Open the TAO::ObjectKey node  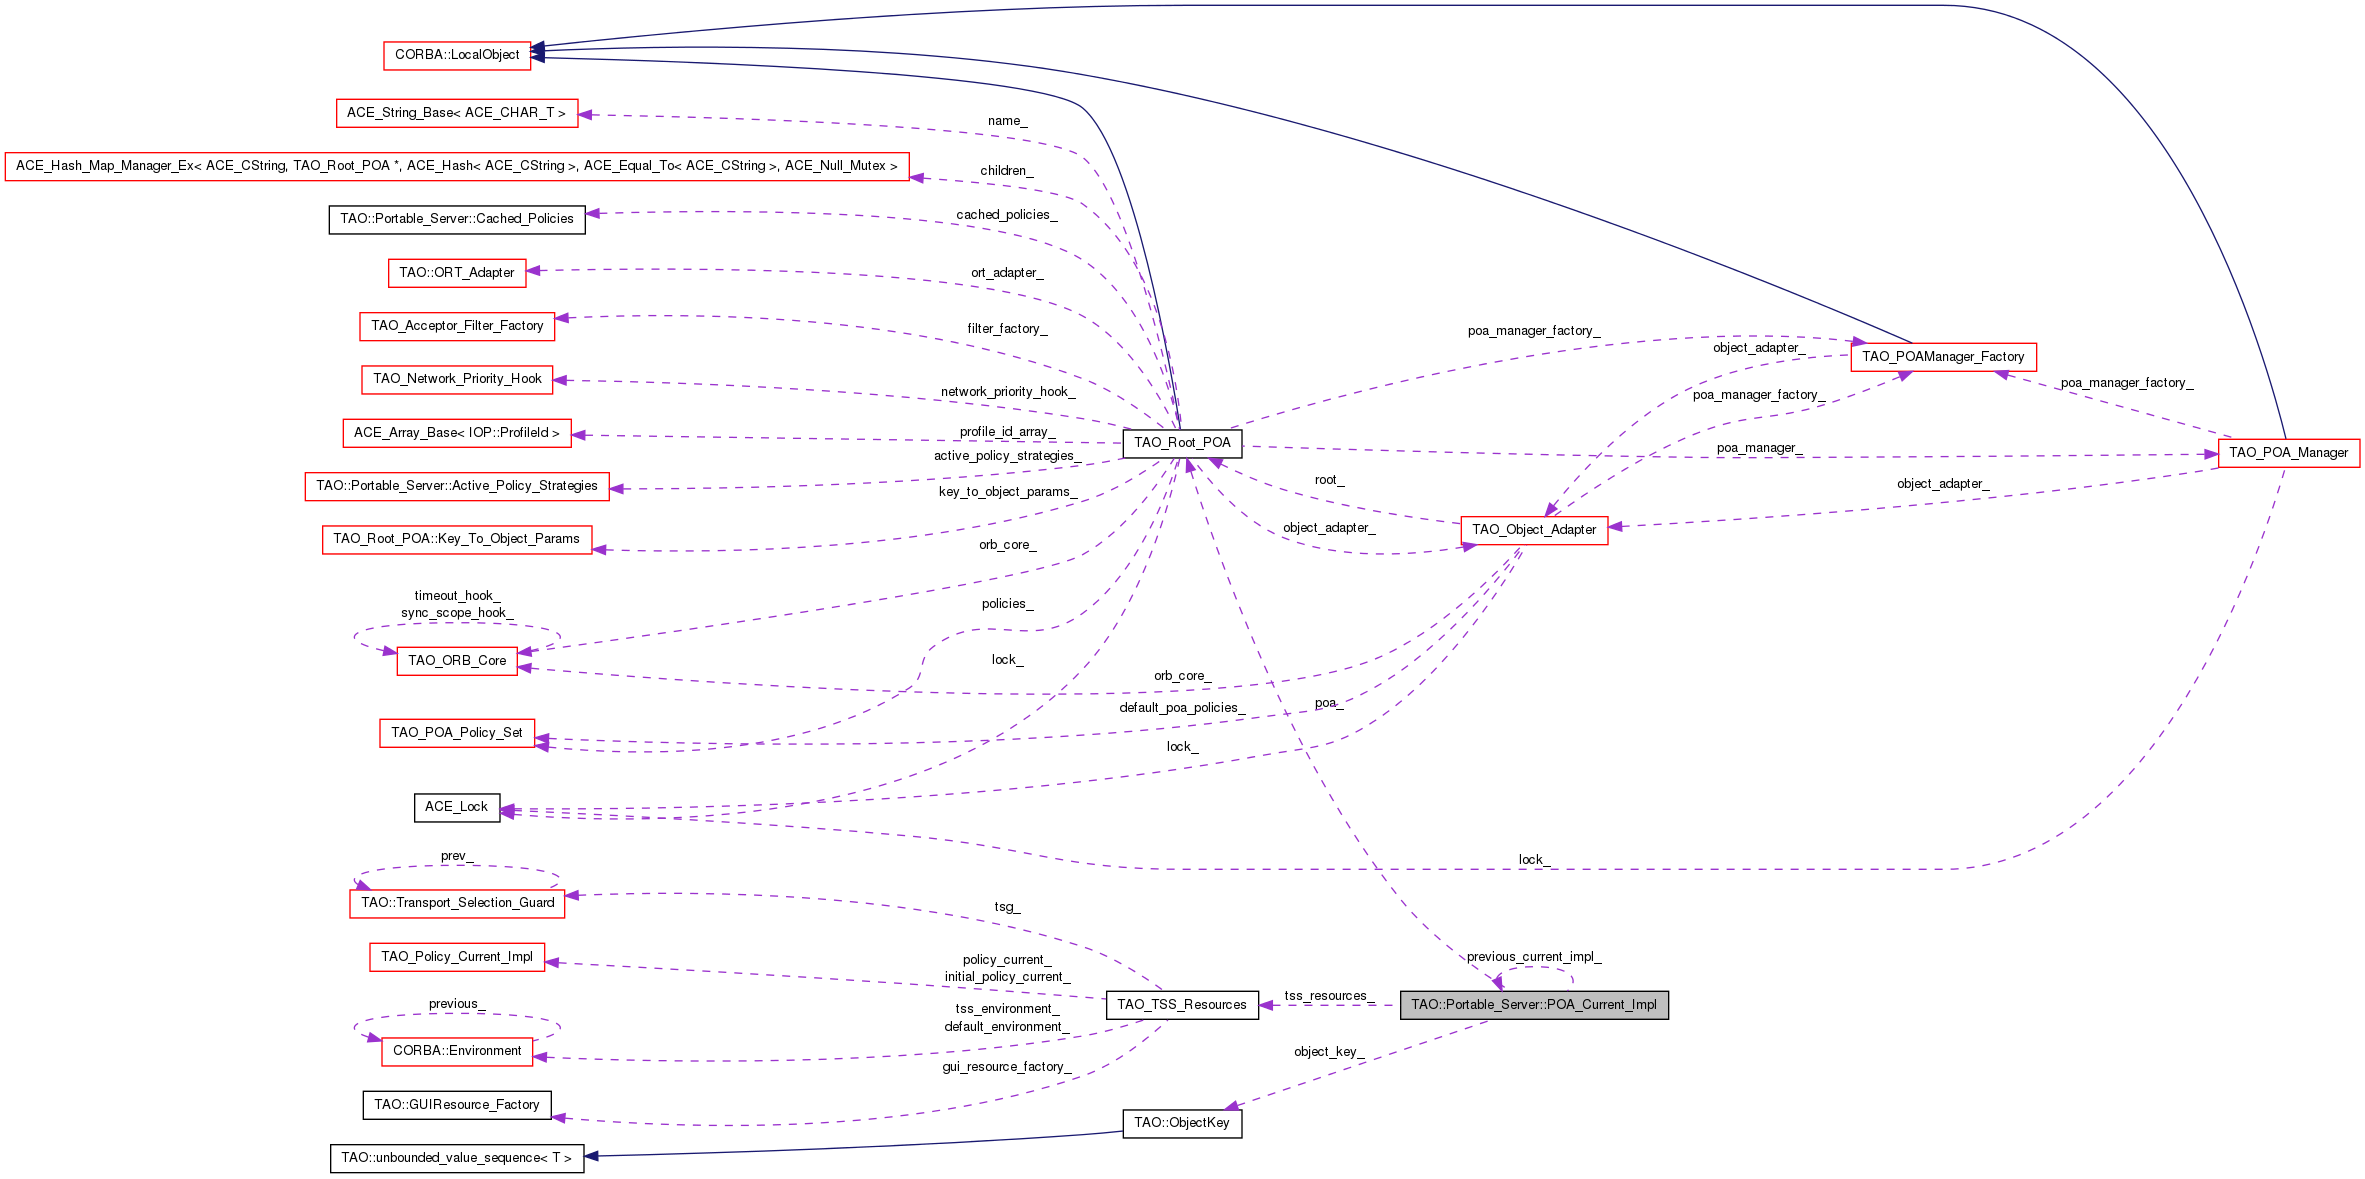(1181, 1123)
